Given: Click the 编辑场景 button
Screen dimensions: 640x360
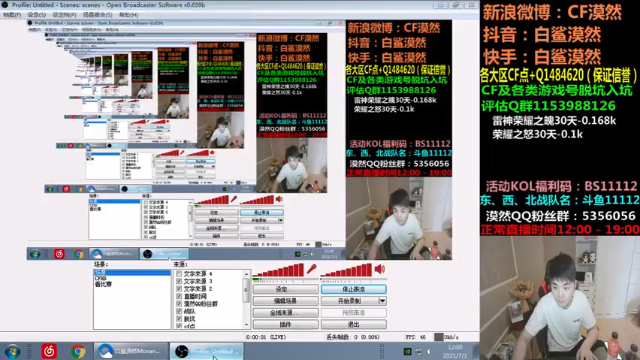Looking at the screenshot, I should [x=285, y=301].
